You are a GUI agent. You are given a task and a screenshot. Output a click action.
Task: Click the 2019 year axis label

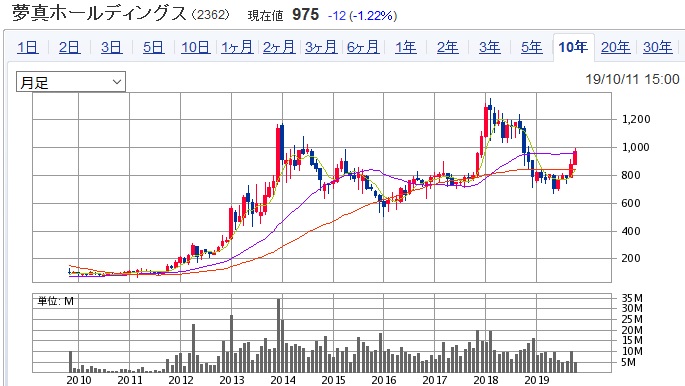536,380
